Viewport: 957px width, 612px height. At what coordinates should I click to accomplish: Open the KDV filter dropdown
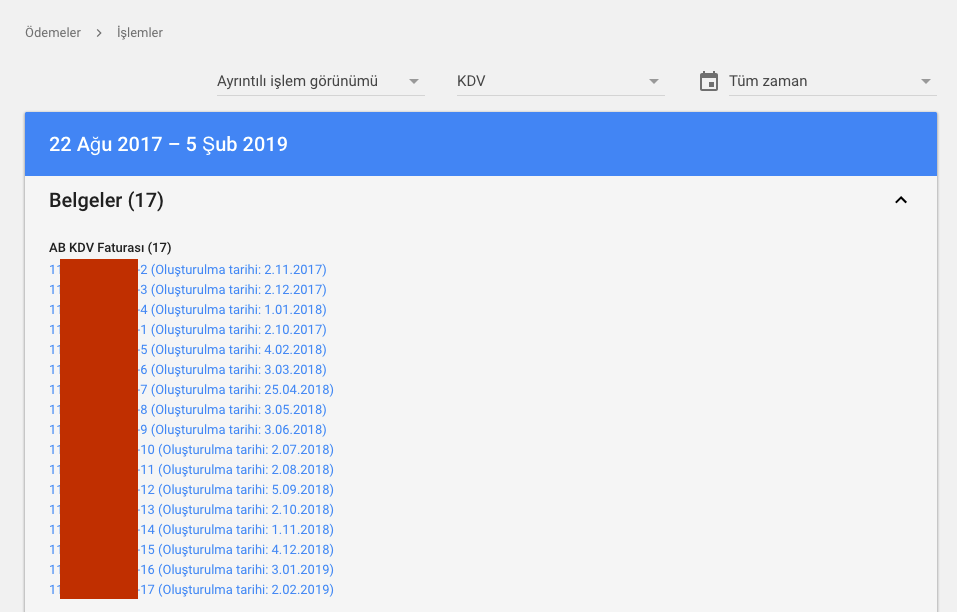coord(560,81)
